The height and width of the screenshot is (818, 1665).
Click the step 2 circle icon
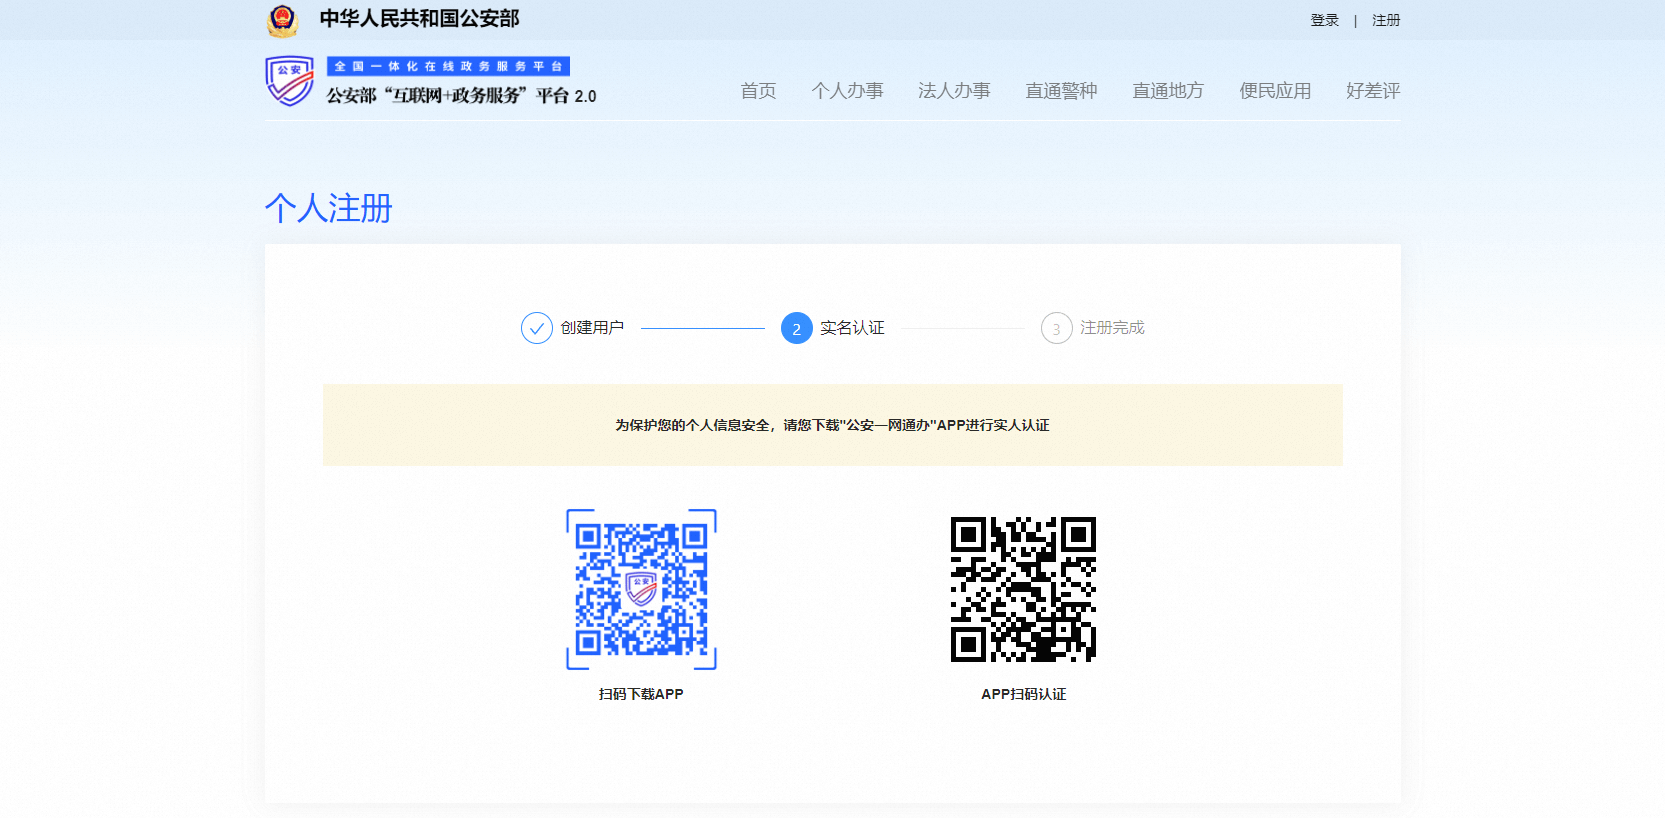click(x=797, y=328)
